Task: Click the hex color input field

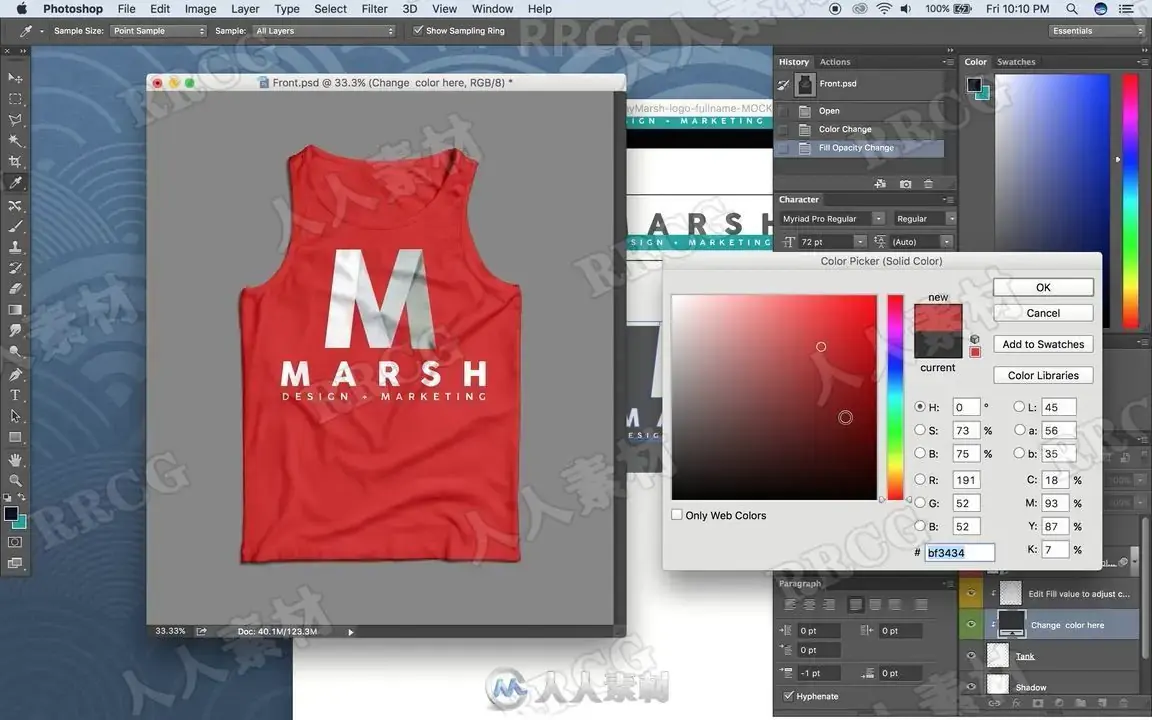Action: pyautogui.click(x=960, y=552)
